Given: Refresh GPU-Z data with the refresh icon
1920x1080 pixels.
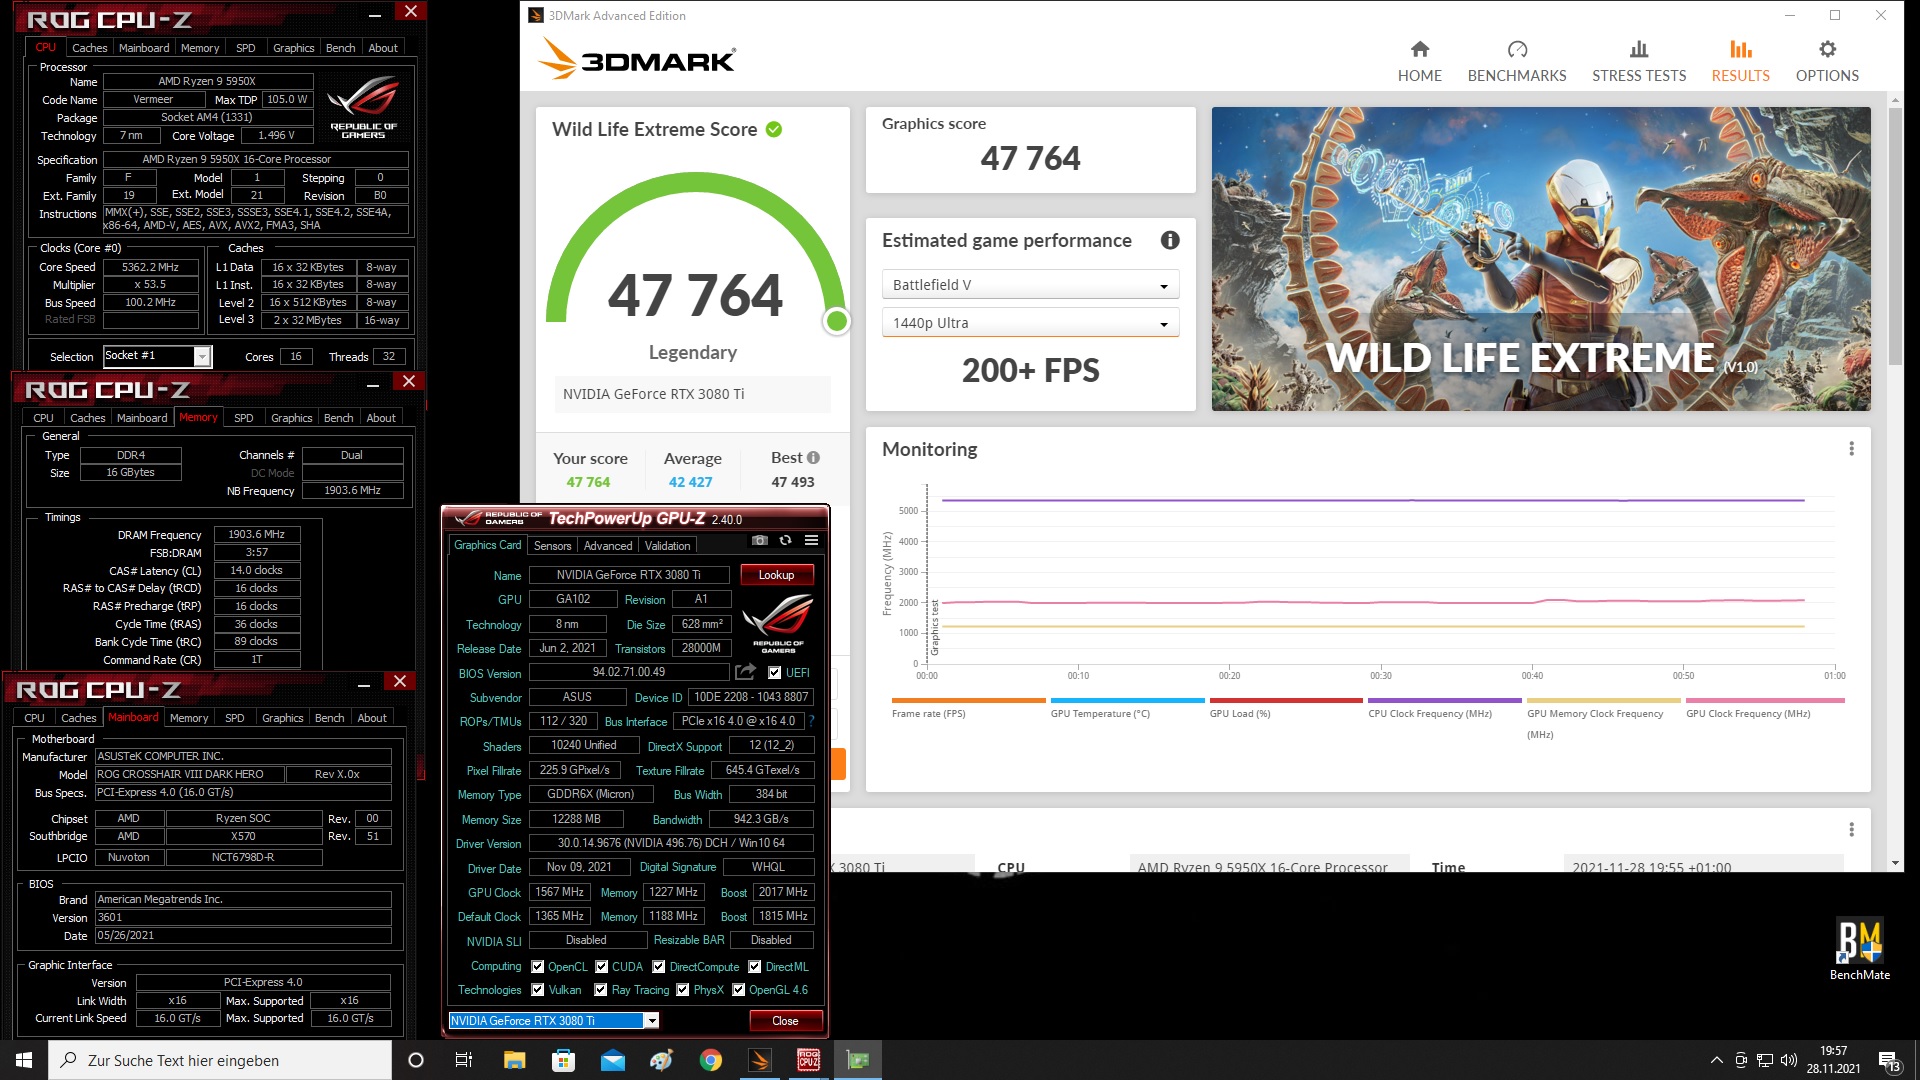Looking at the screenshot, I should (785, 540).
